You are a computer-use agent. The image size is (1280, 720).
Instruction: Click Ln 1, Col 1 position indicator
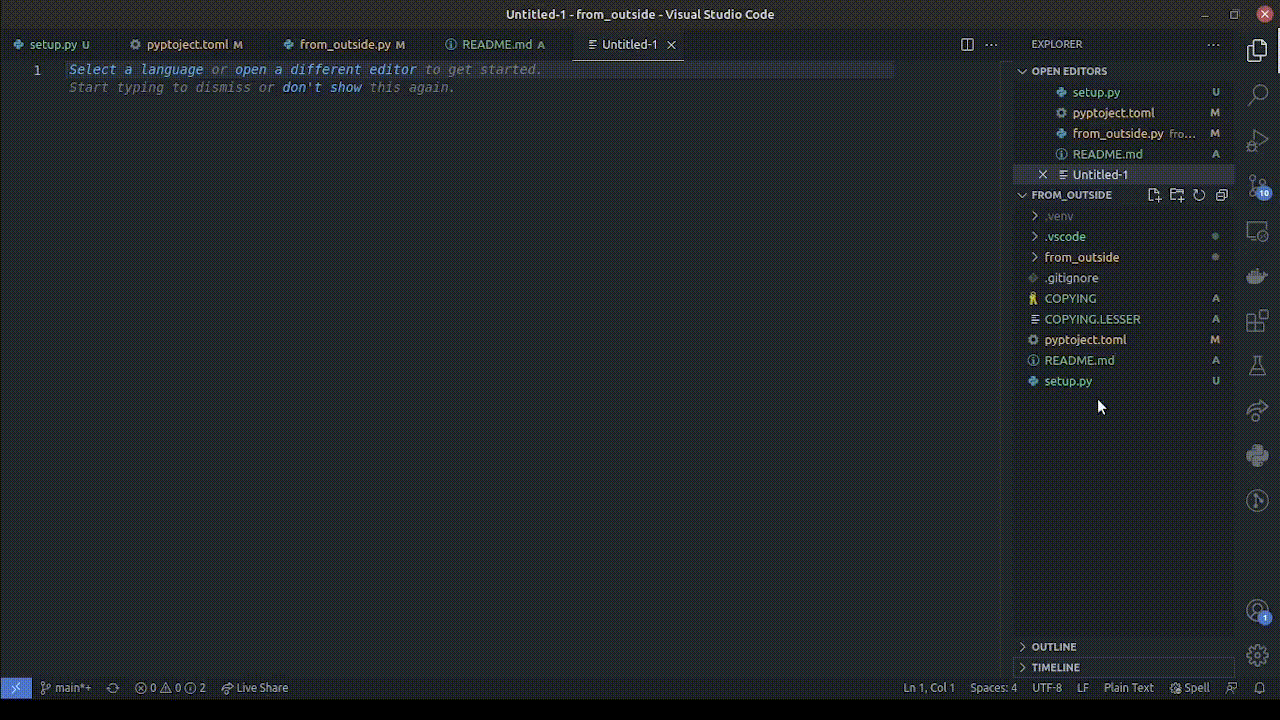[929, 688]
